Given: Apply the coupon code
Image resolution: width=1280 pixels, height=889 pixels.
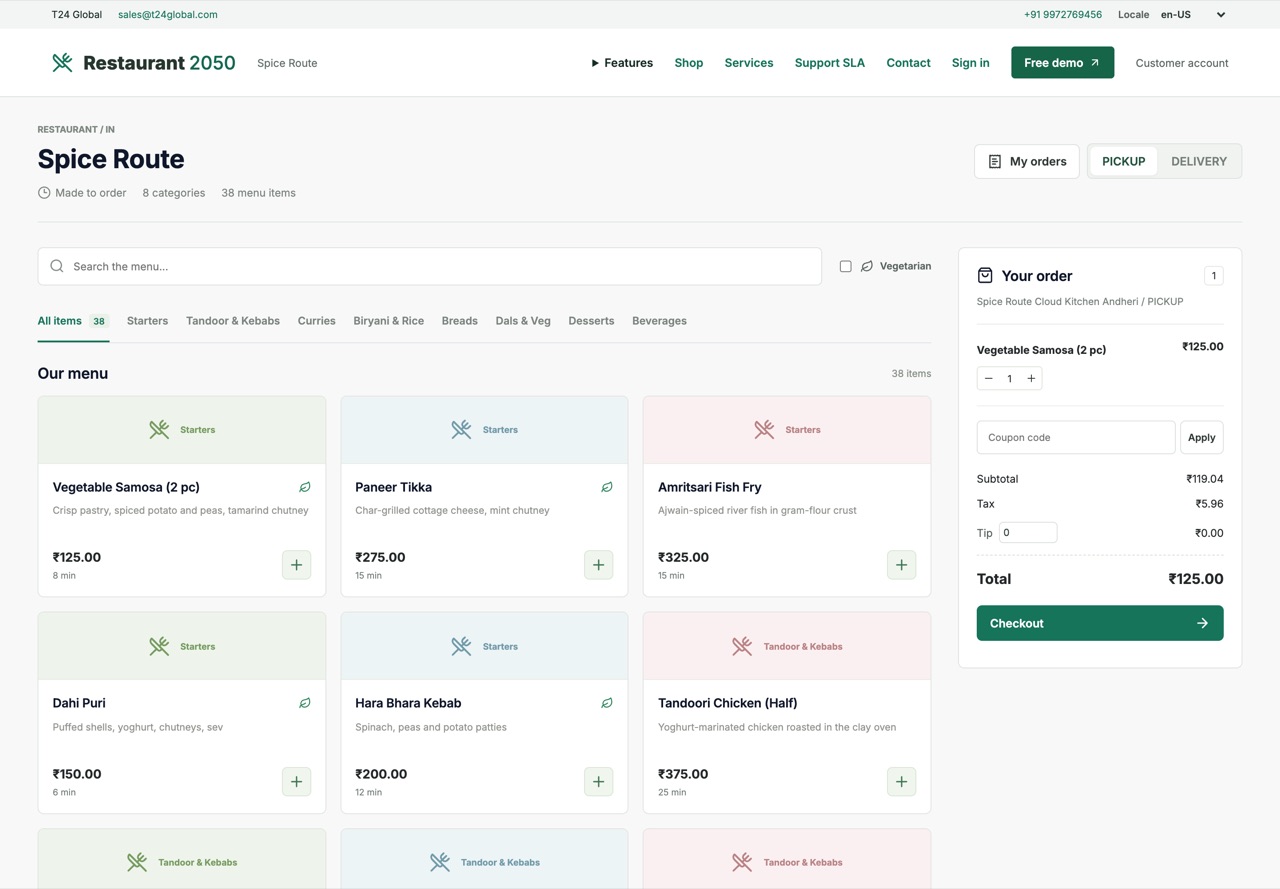Looking at the screenshot, I should [1202, 437].
